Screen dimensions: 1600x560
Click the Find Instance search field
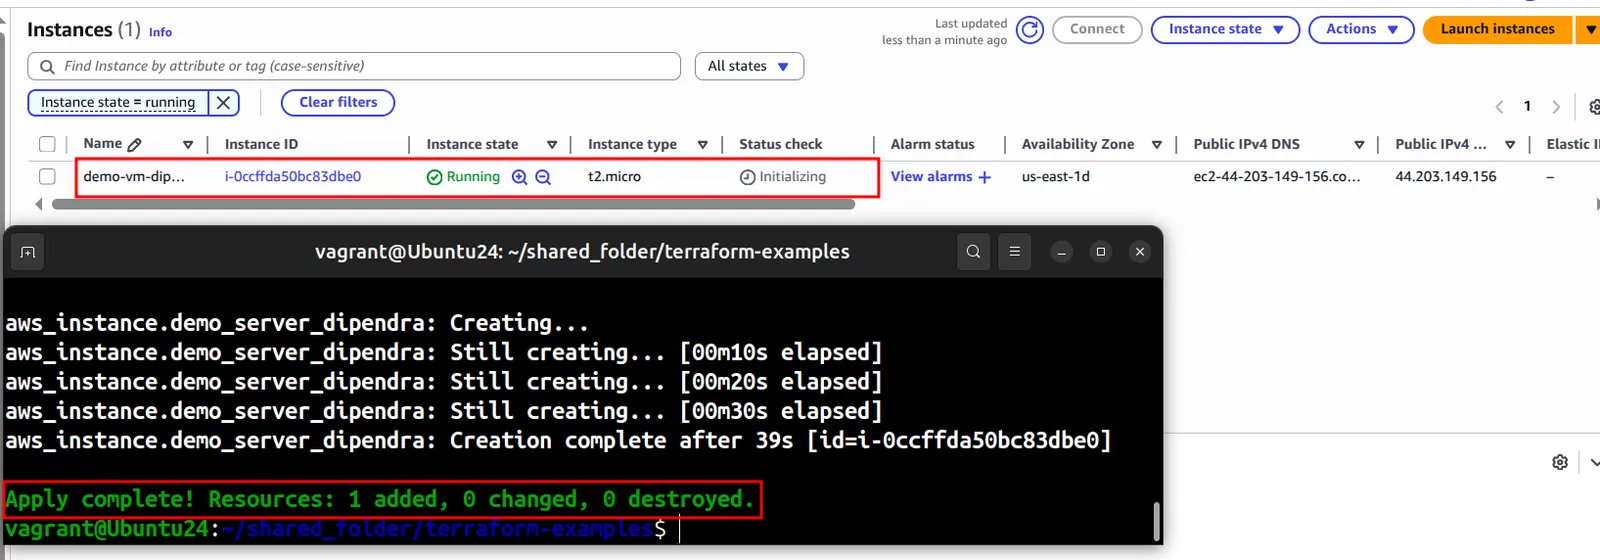(354, 67)
